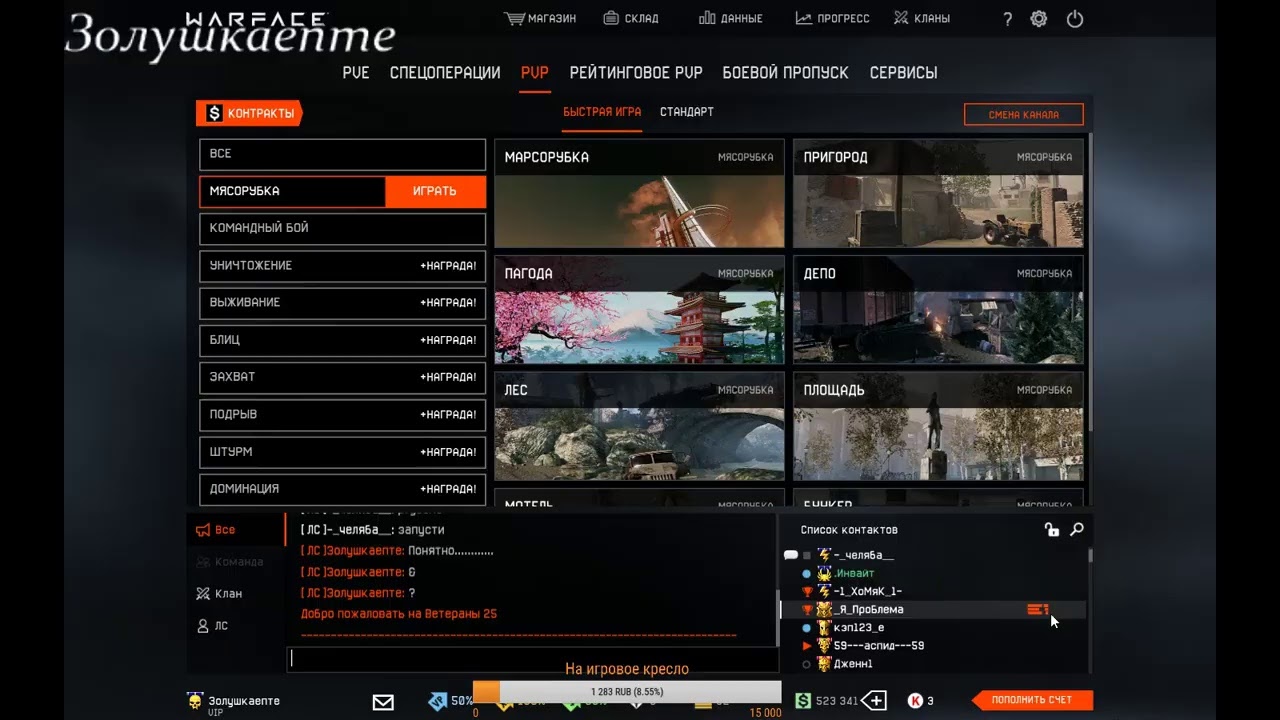Open the Сервисы tab
The image size is (1280, 720).
[x=903, y=73]
